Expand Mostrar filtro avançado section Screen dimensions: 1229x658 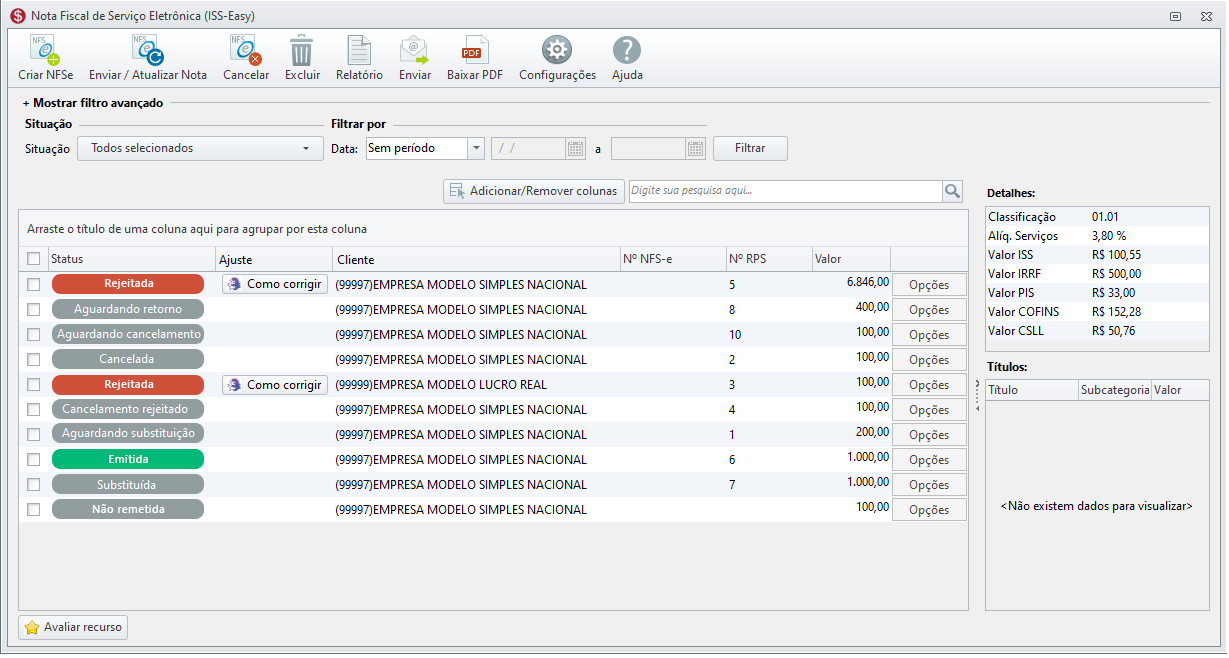[92, 103]
